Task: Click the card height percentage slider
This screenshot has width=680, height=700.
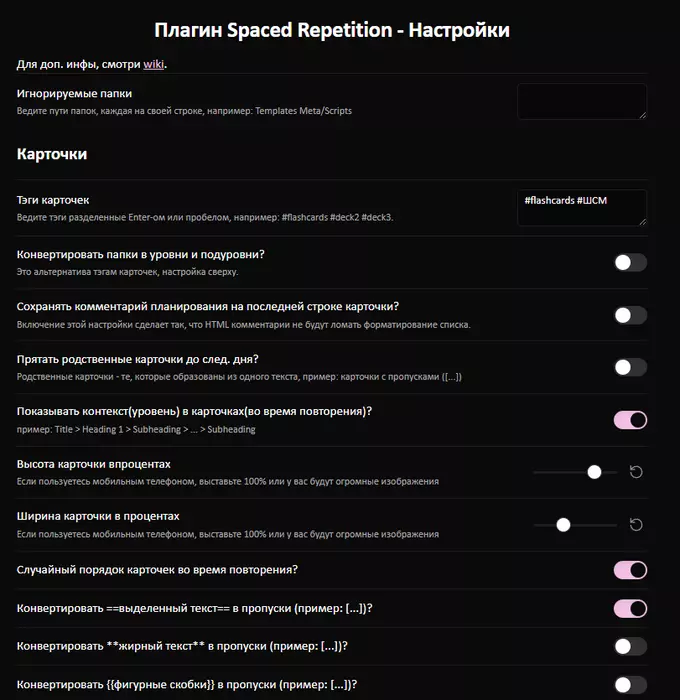Action: point(575,472)
